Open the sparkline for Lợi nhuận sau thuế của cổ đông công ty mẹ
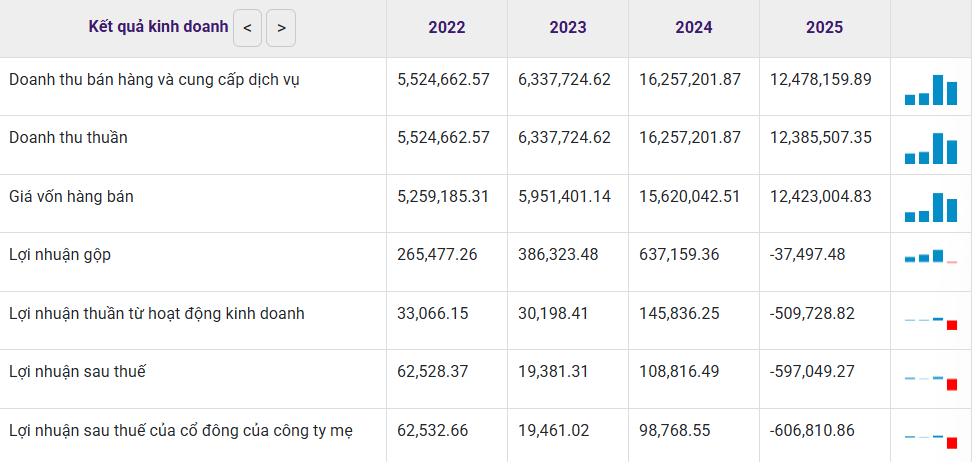Screen dimensions: 972x462 click(931, 441)
